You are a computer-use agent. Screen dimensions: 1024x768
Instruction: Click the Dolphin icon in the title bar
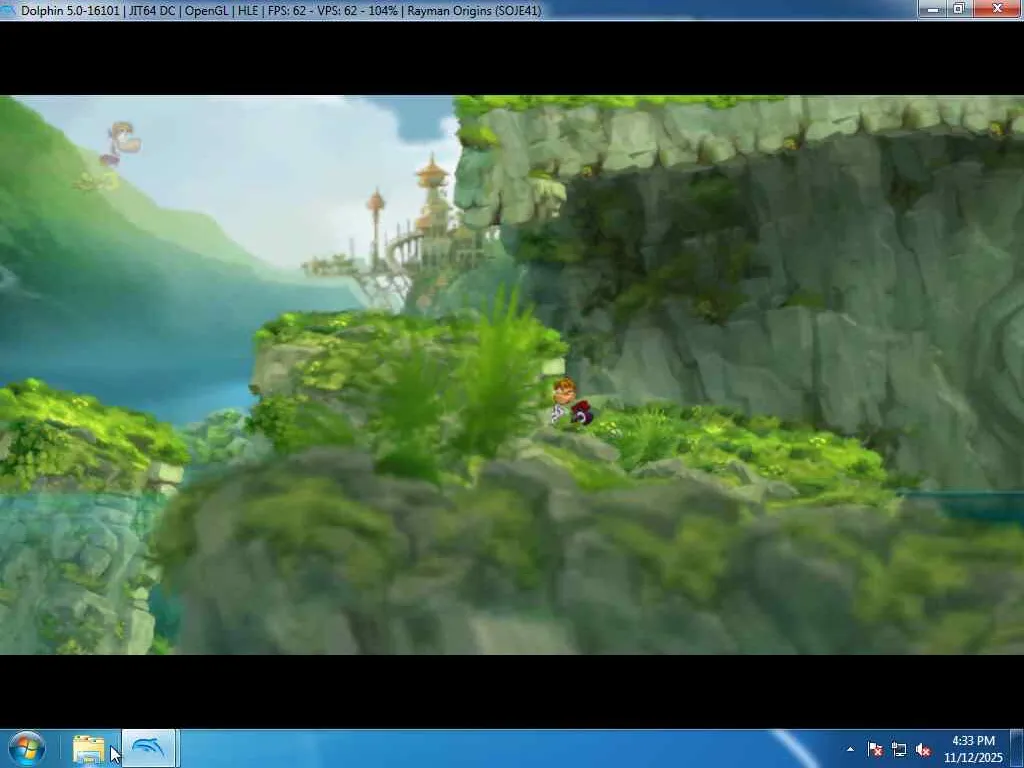(x=8, y=10)
